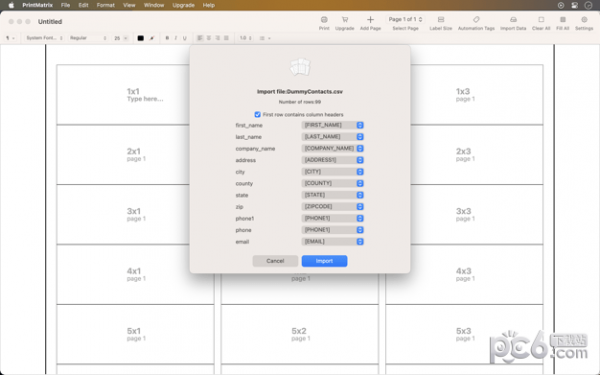Select the 2x3 label cell
This screenshot has width=600, height=375.
click(476, 155)
